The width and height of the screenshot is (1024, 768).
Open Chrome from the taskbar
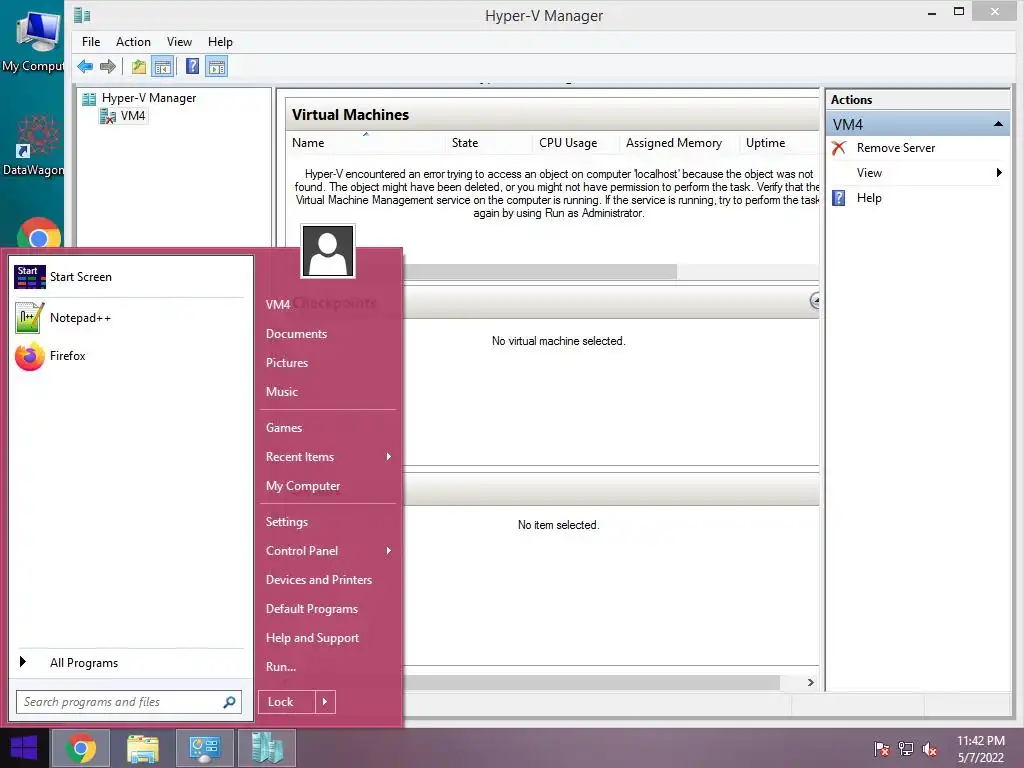(x=80, y=748)
